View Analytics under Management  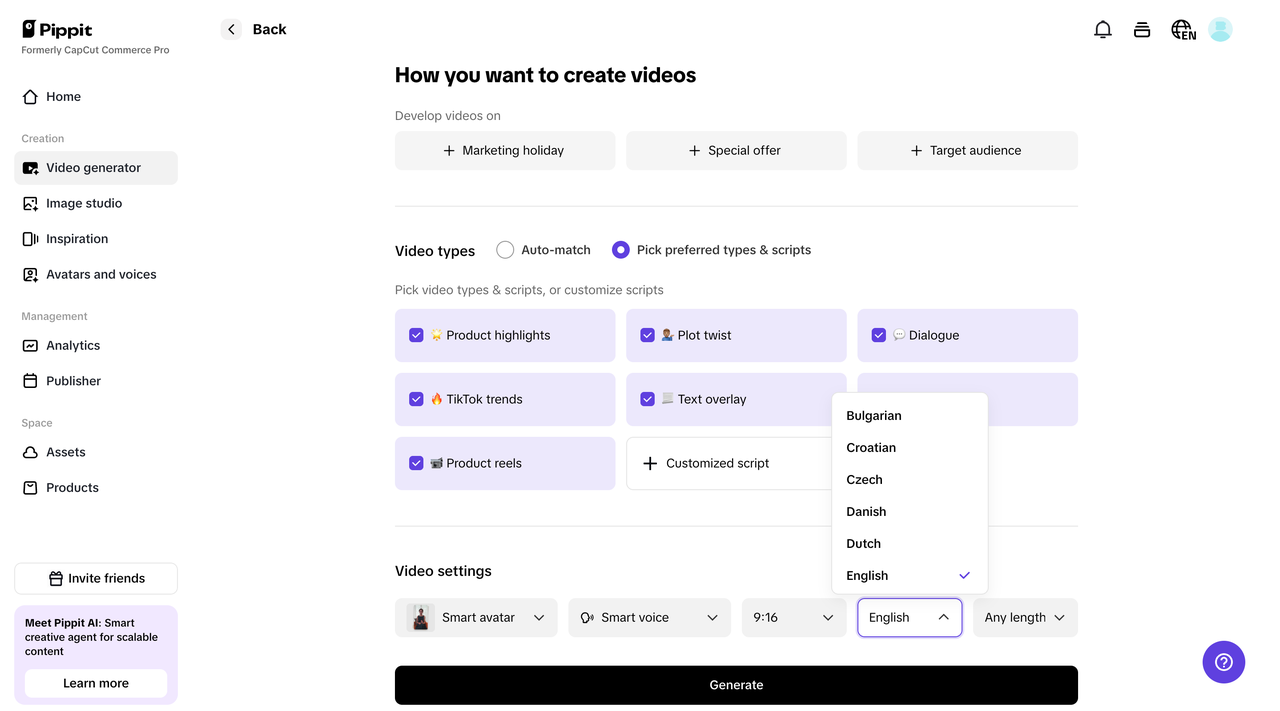(x=73, y=345)
